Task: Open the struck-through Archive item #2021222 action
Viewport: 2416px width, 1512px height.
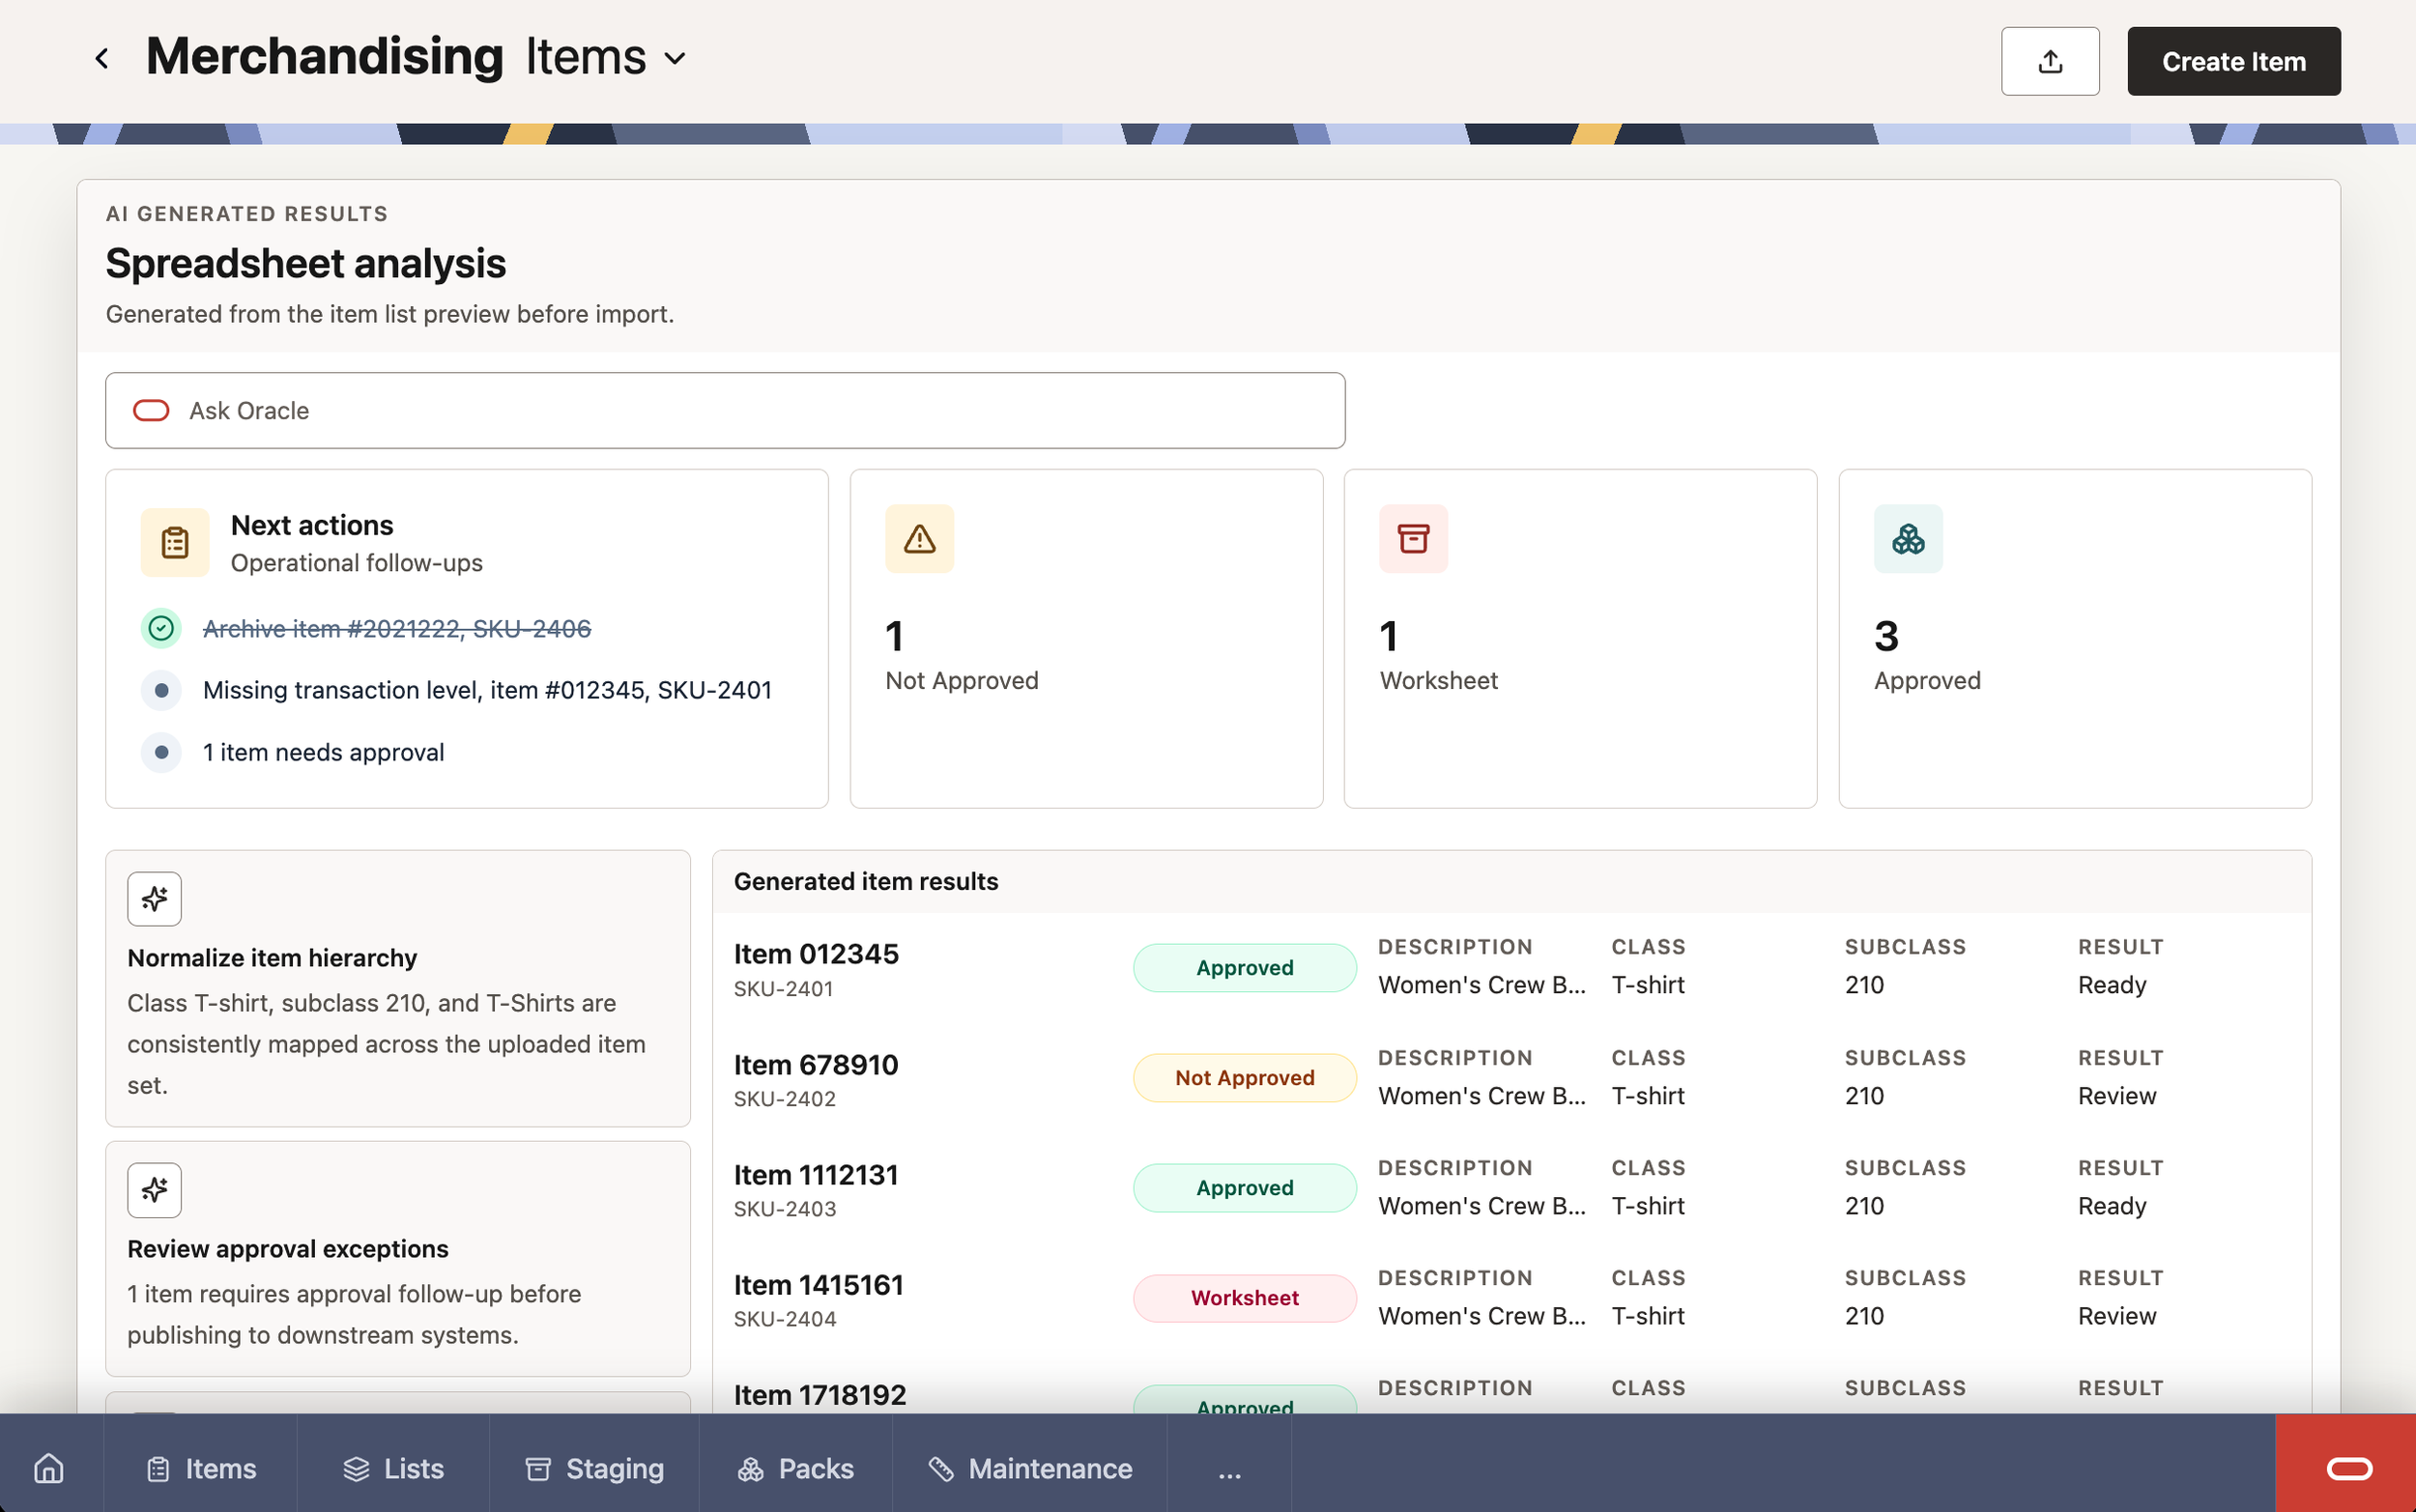Action: pyautogui.click(x=397, y=628)
